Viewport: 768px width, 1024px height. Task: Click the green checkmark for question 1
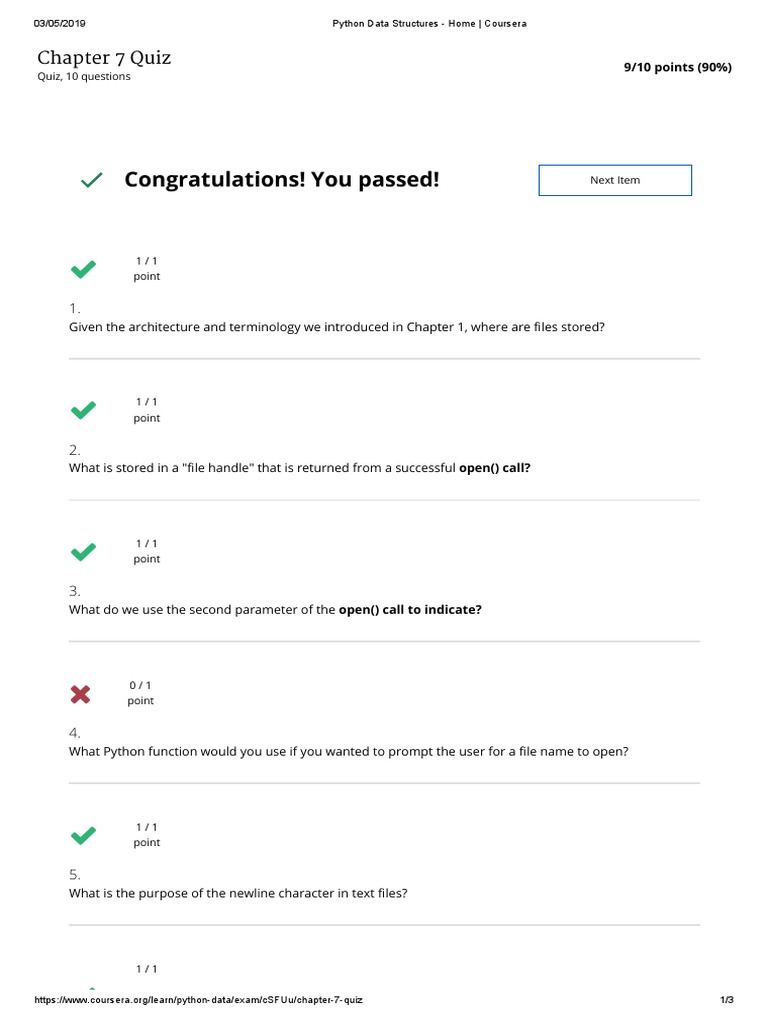coord(83,268)
